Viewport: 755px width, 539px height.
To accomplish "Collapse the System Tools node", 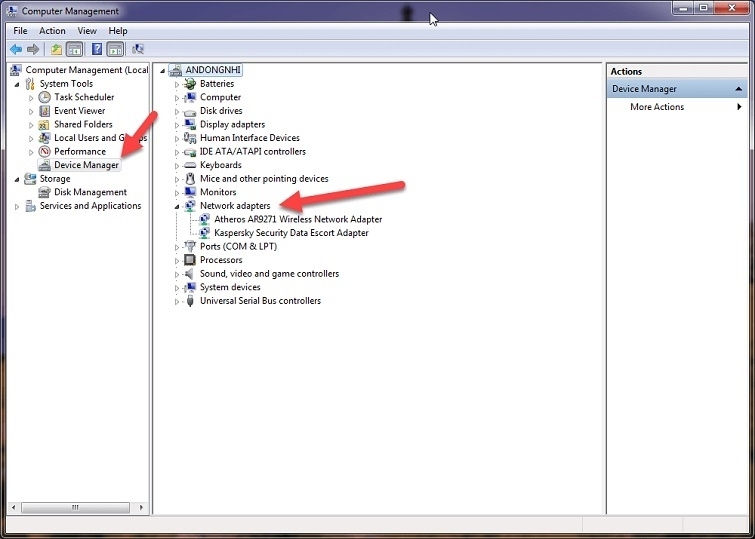I will [17, 84].
